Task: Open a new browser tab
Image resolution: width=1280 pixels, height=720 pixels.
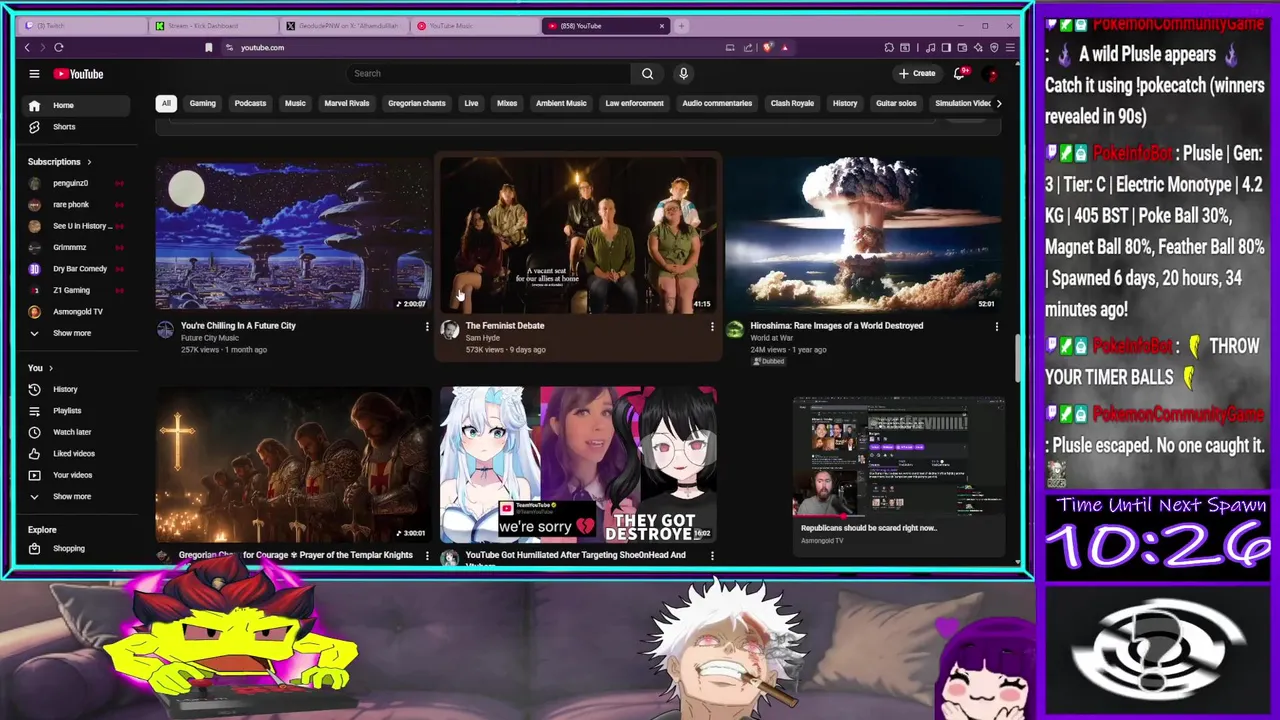Action: click(x=681, y=26)
